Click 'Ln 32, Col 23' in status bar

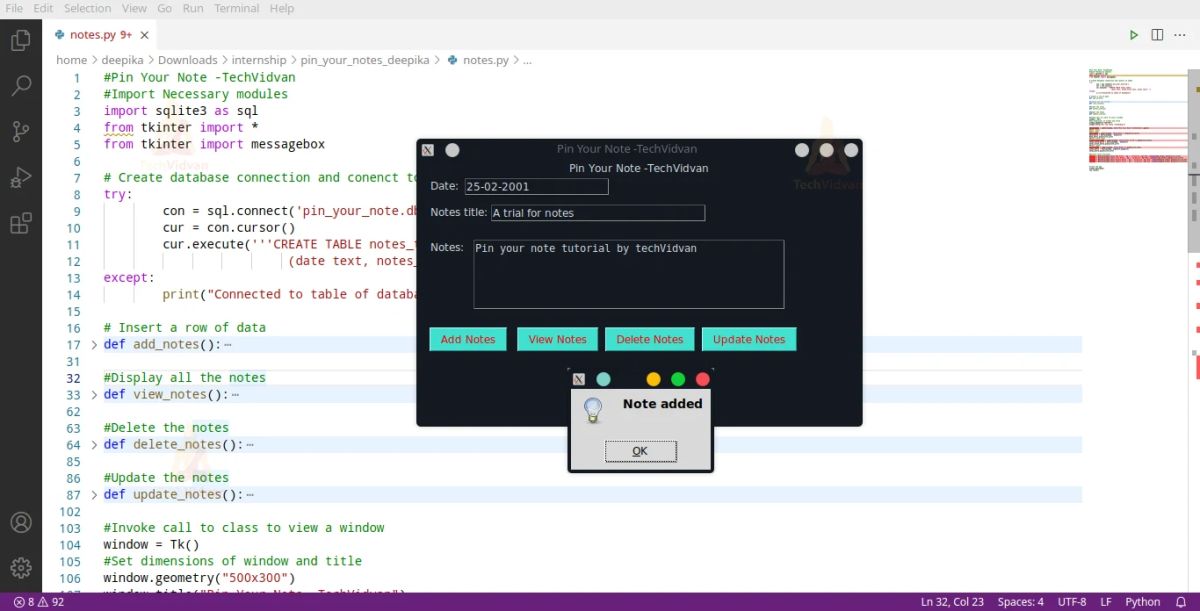tap(952, 602)
